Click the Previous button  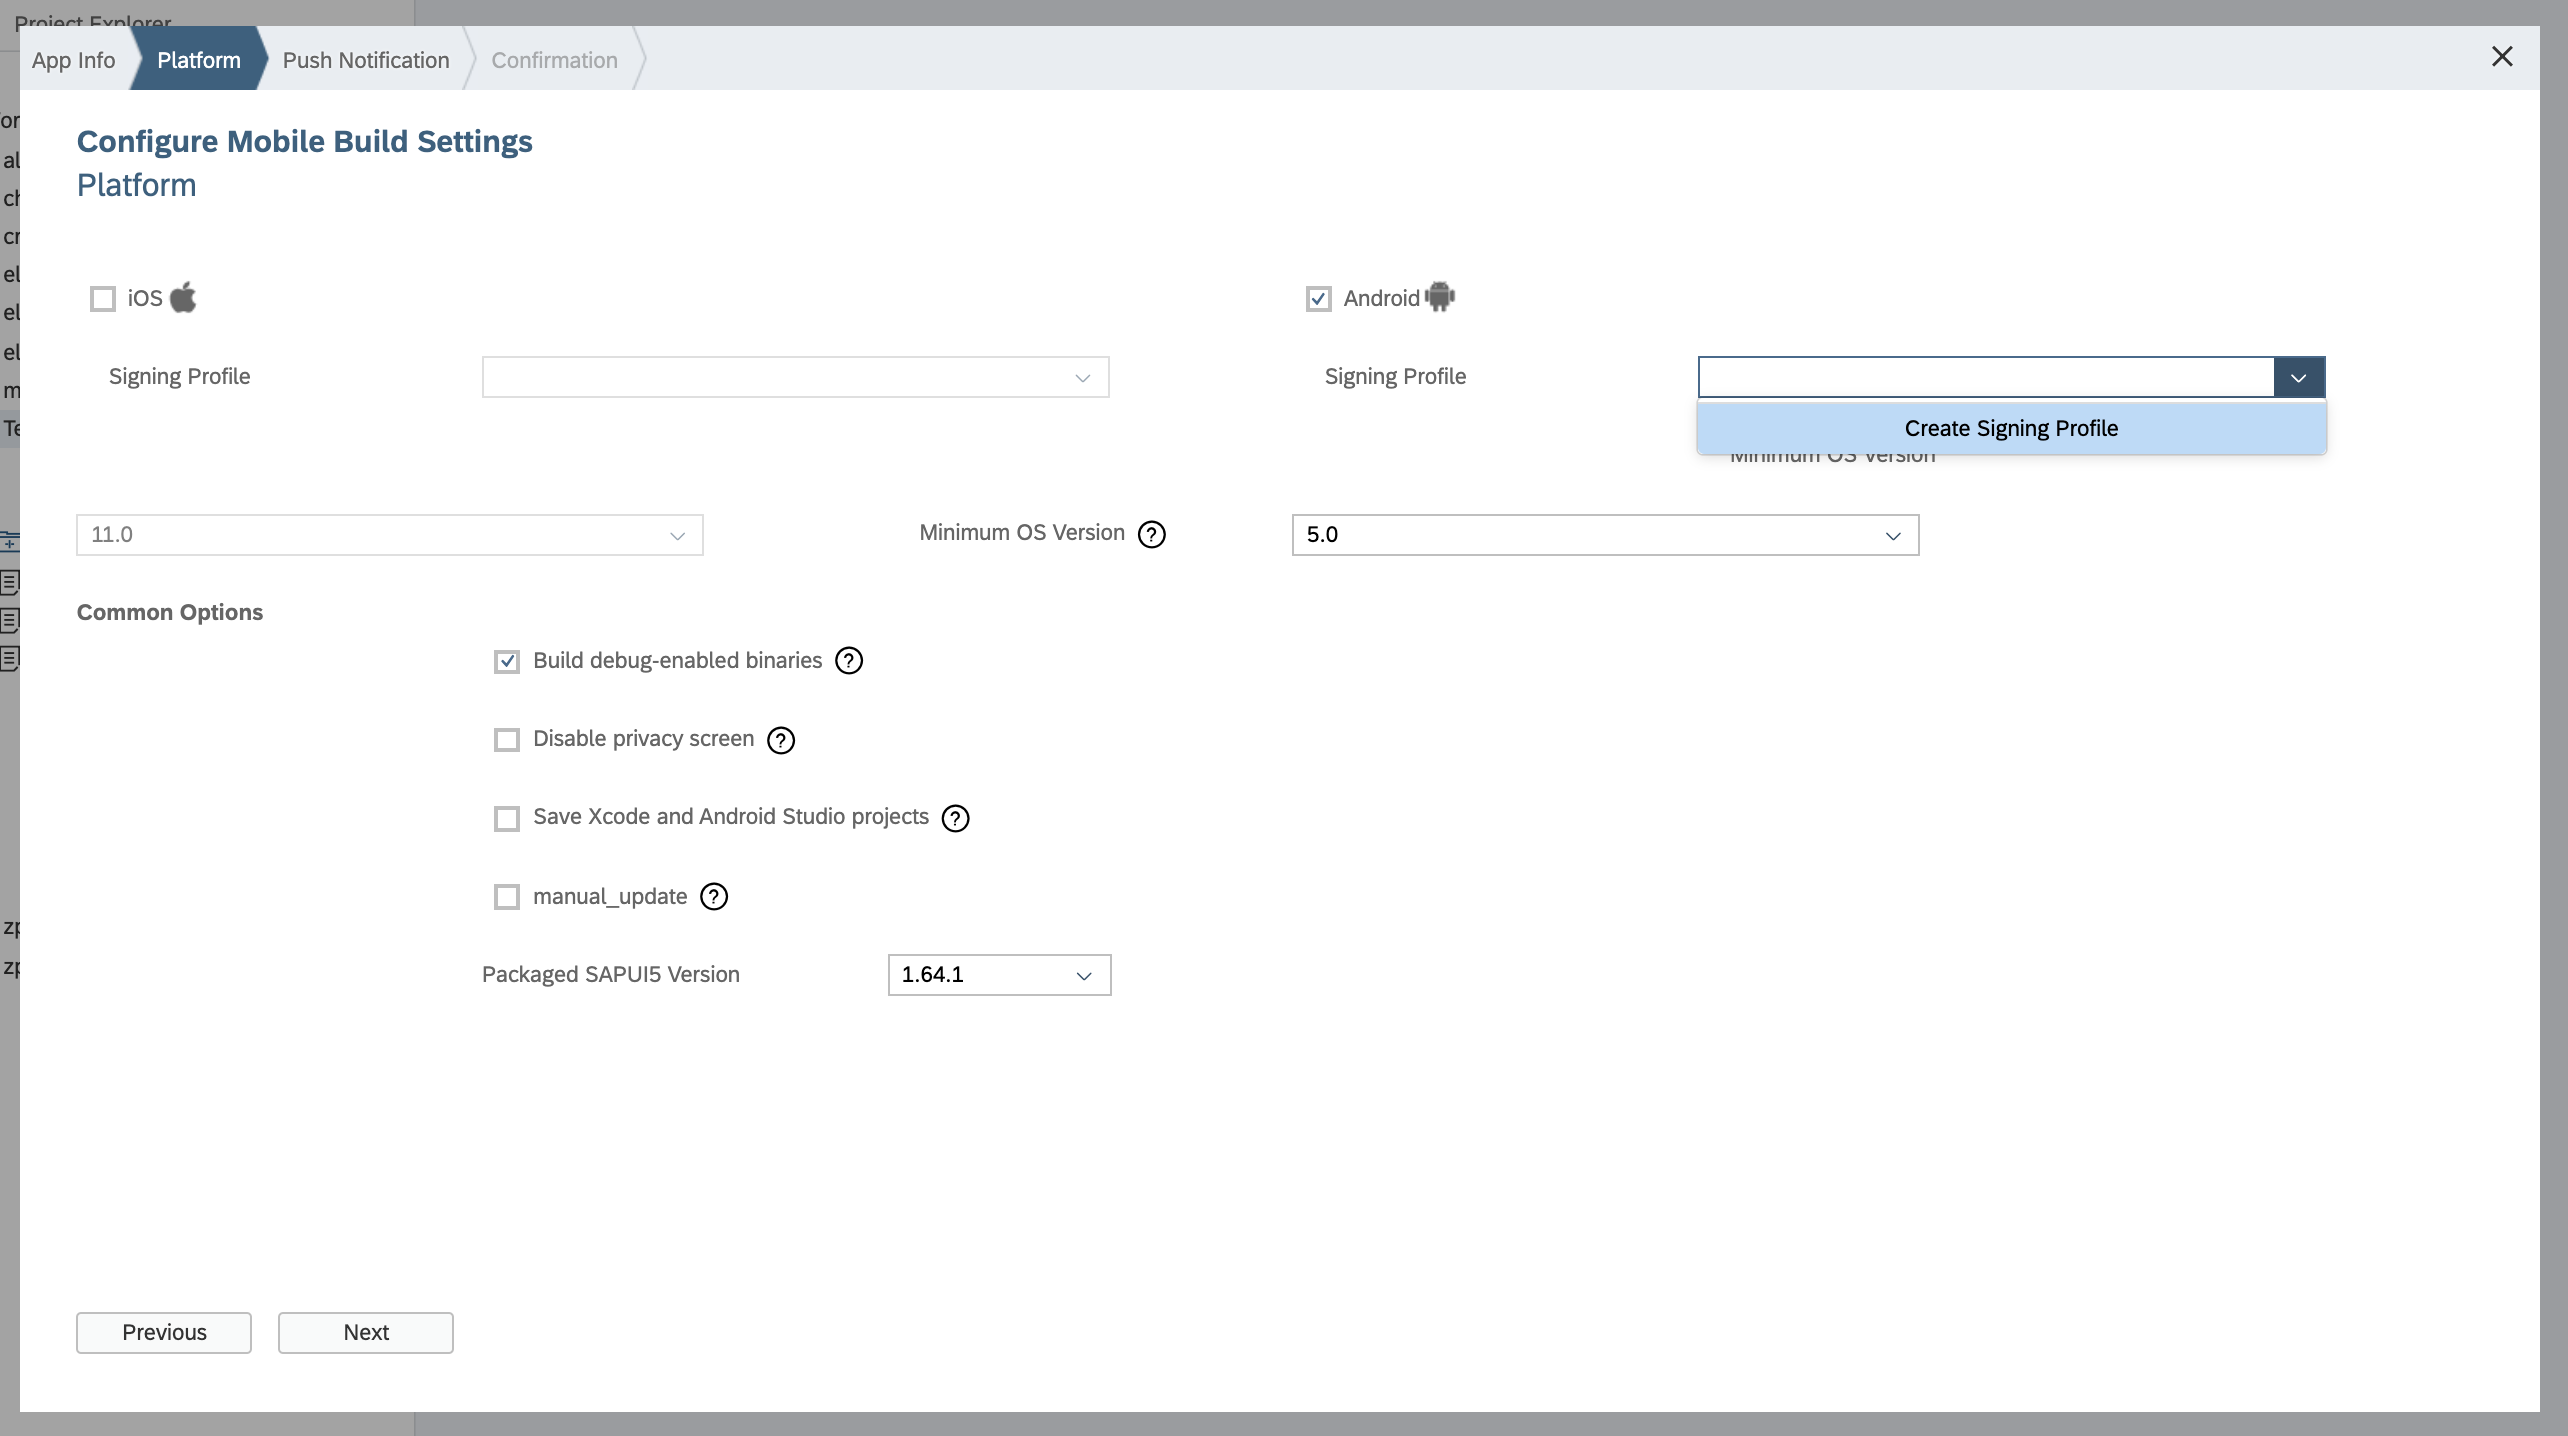tap(164, 1333)
